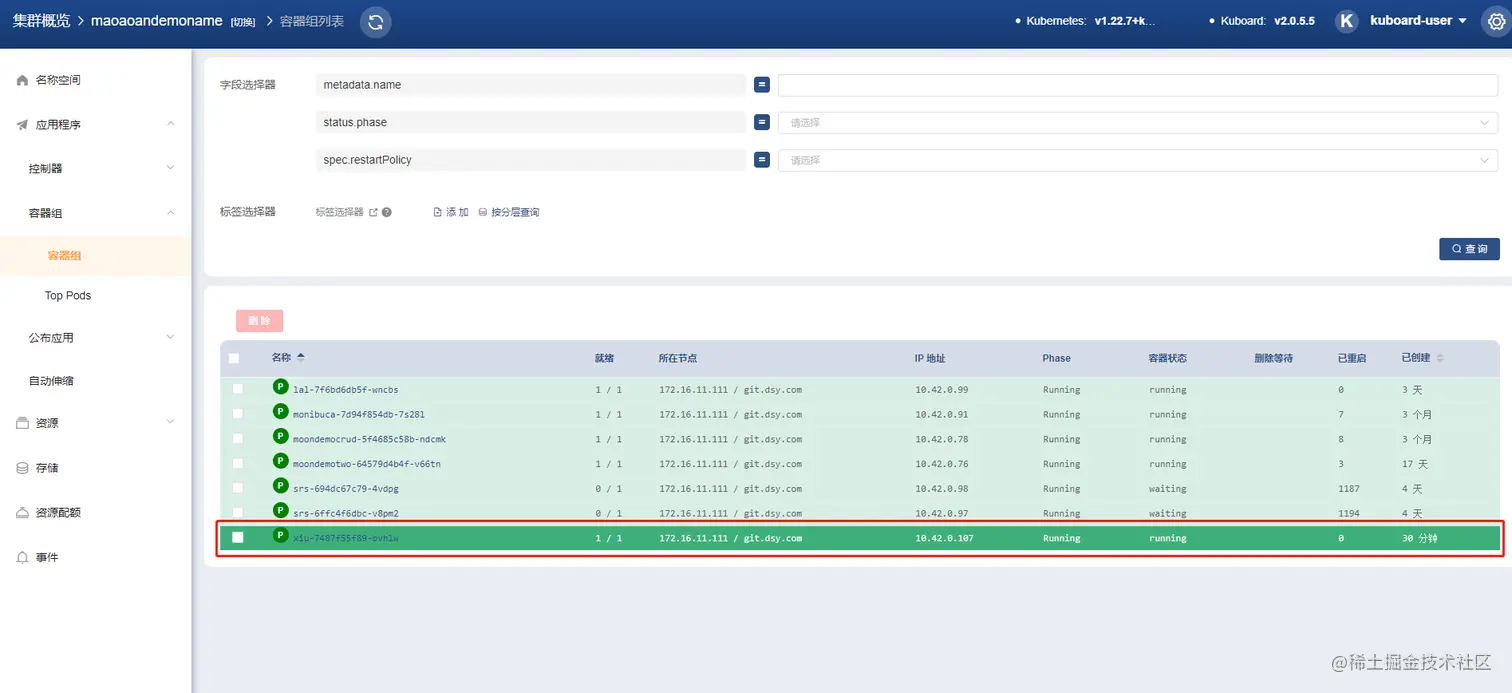Check the box for srs-694dc67c79-4vdpg
Viewport: 1512px width, 693px height.
pyautogui.click(x=238, y=488)
